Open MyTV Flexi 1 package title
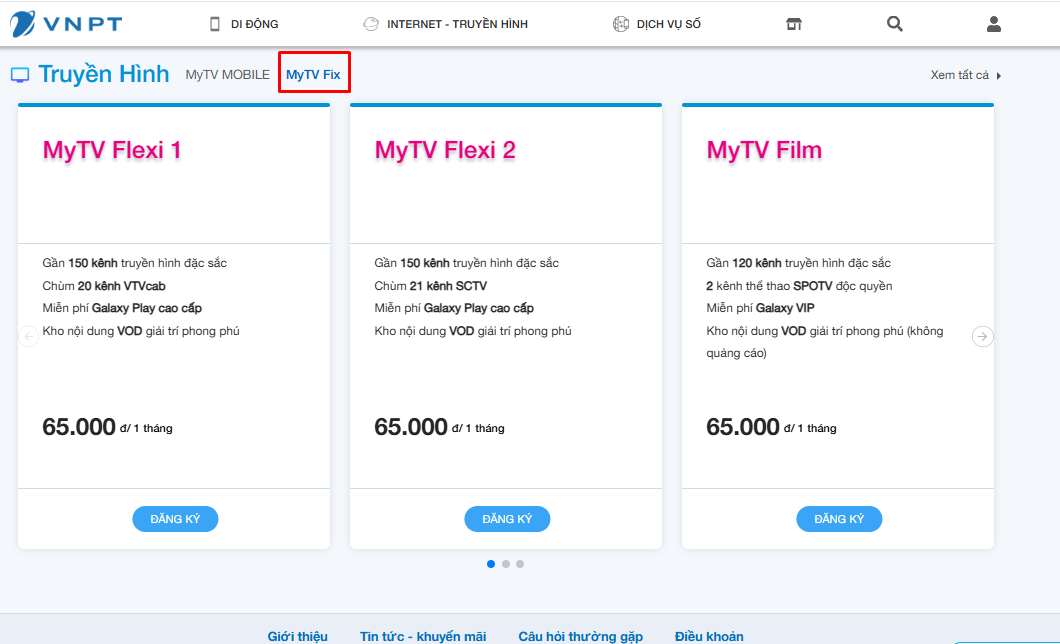The height and width of the screenshot is (644, 1060). [112, 149]
